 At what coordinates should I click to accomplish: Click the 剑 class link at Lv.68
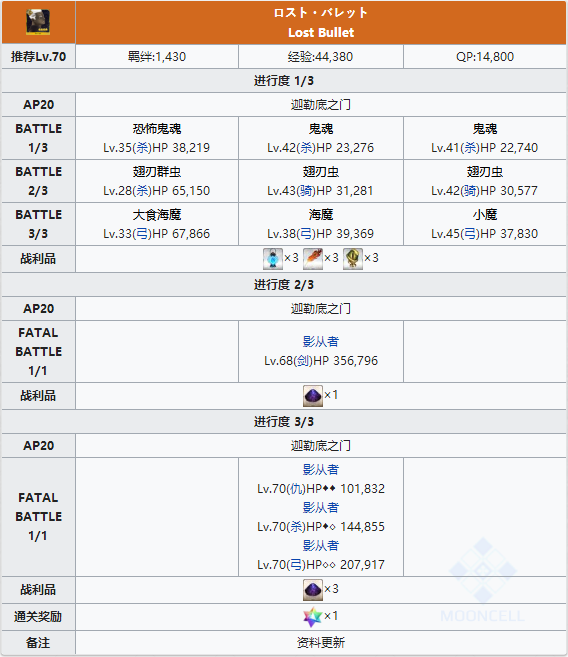tap(304, 361)
